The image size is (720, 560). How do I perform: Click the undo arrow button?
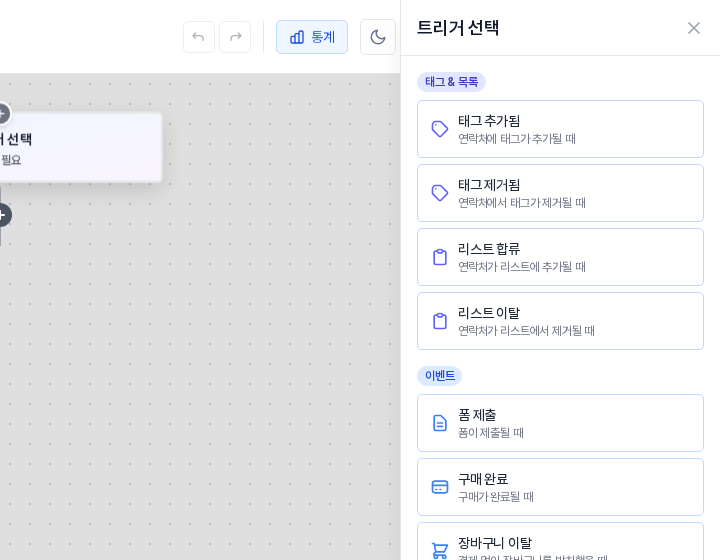[x=199, y=37]
